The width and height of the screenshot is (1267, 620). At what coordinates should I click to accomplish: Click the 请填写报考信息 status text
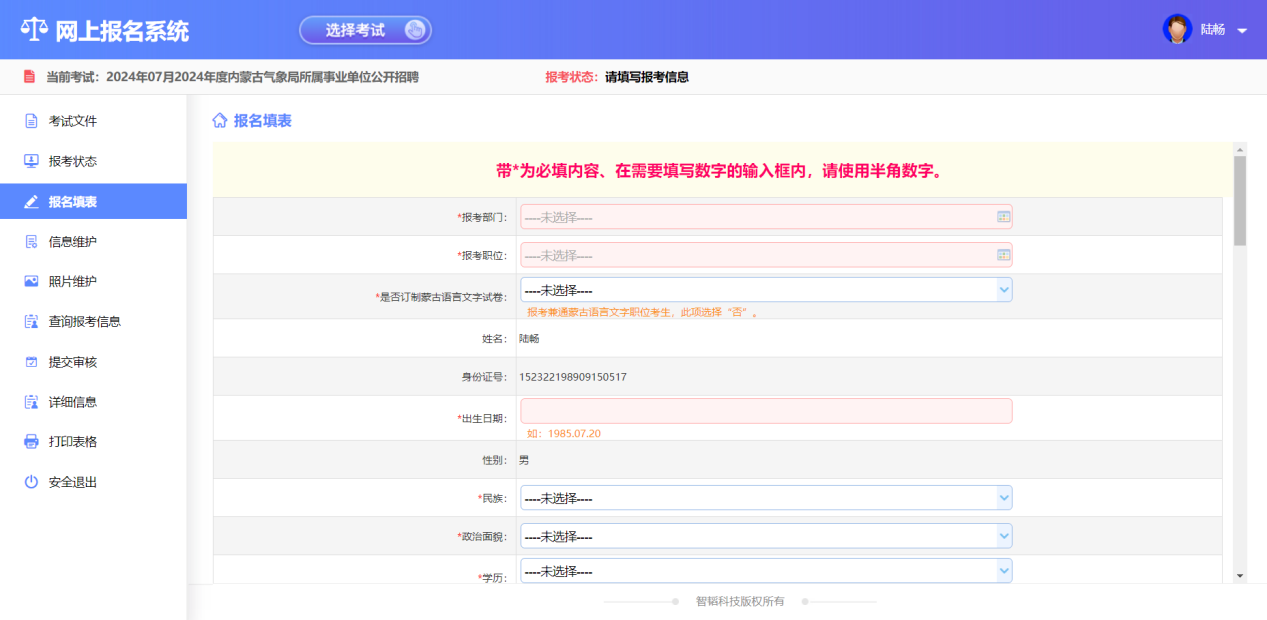click(647, 77)
